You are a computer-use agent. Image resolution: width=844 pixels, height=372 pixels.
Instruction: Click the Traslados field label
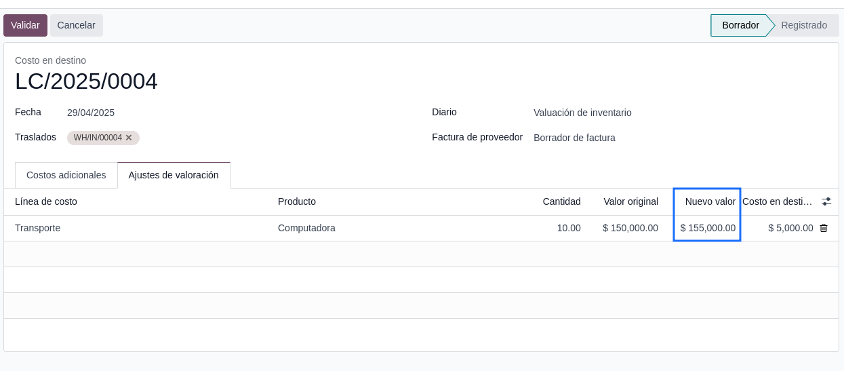pyautogui.click(x=36, y=137)
